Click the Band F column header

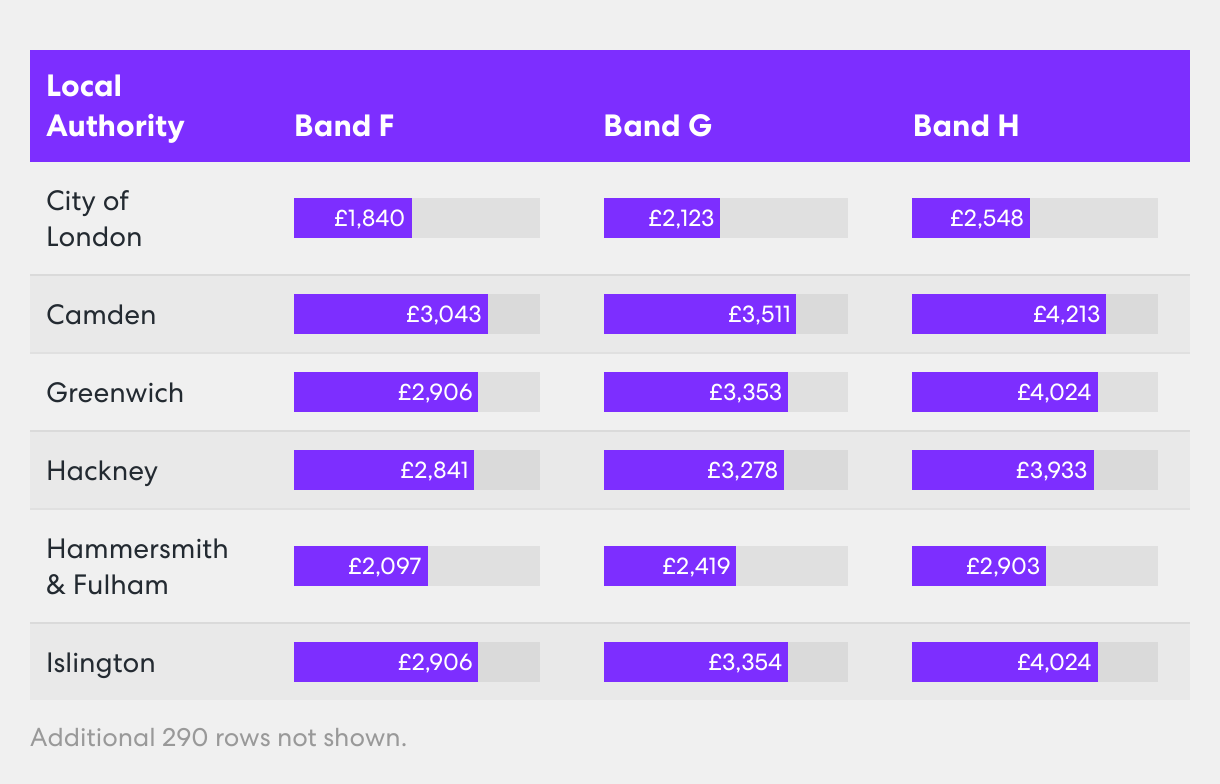coord(344,126)
